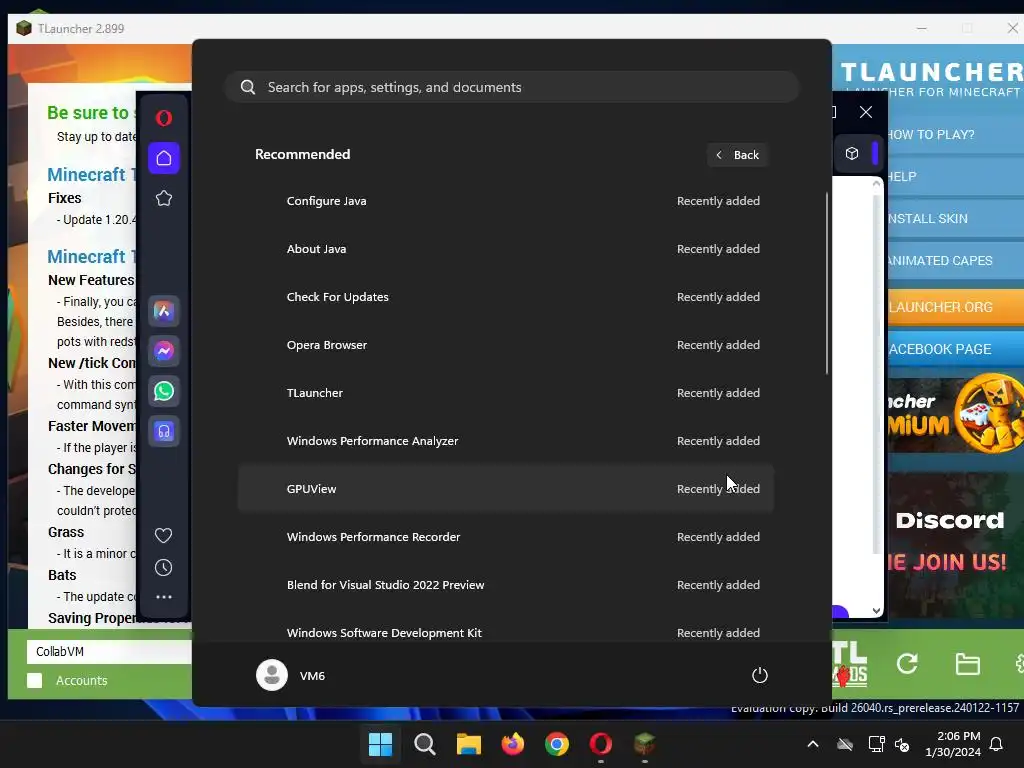Open Windows Performance Recorder entry
Viewport: 1024px width, 768px height.
coord(505,537)
